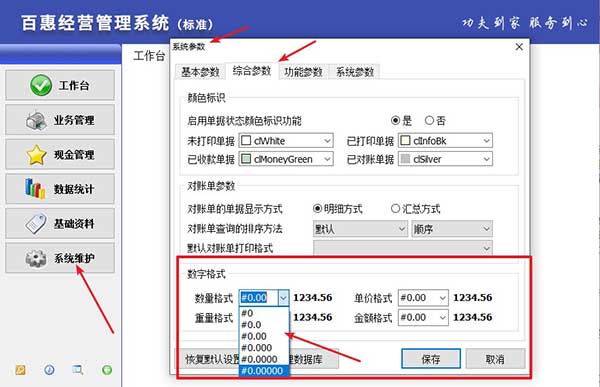
Task: Open 基础资料 in the sidebar
Action: [60, 224]
